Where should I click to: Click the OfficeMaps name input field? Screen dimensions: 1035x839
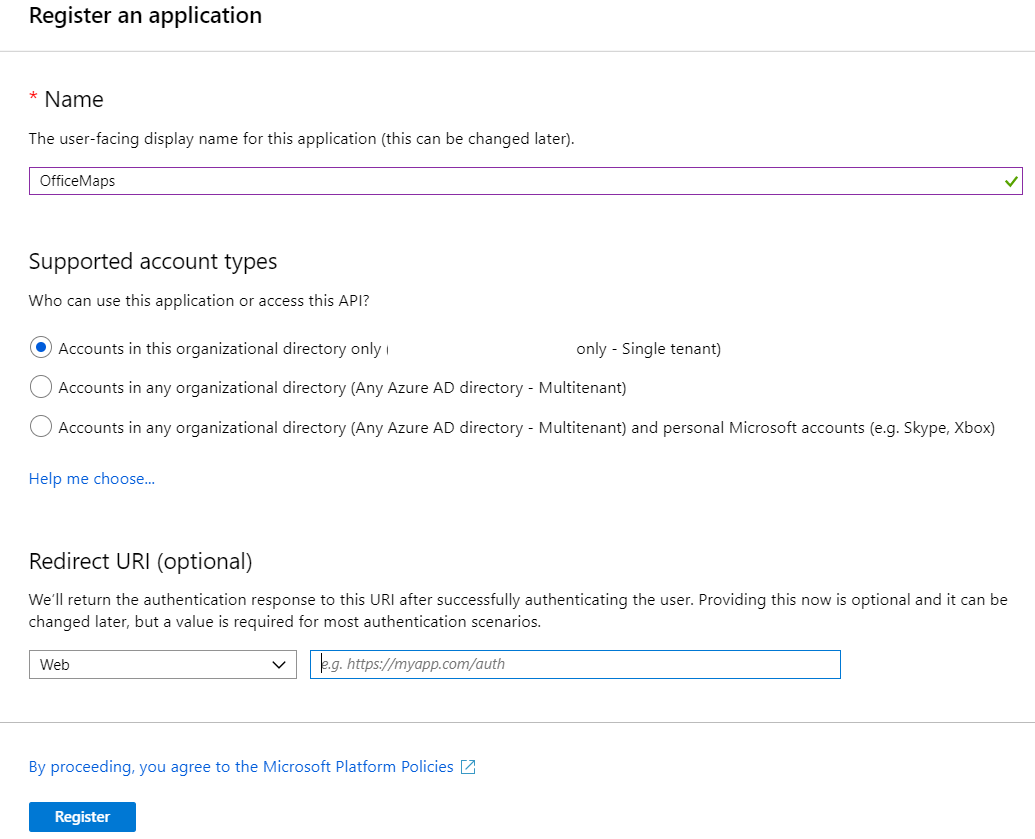(500, 181)
